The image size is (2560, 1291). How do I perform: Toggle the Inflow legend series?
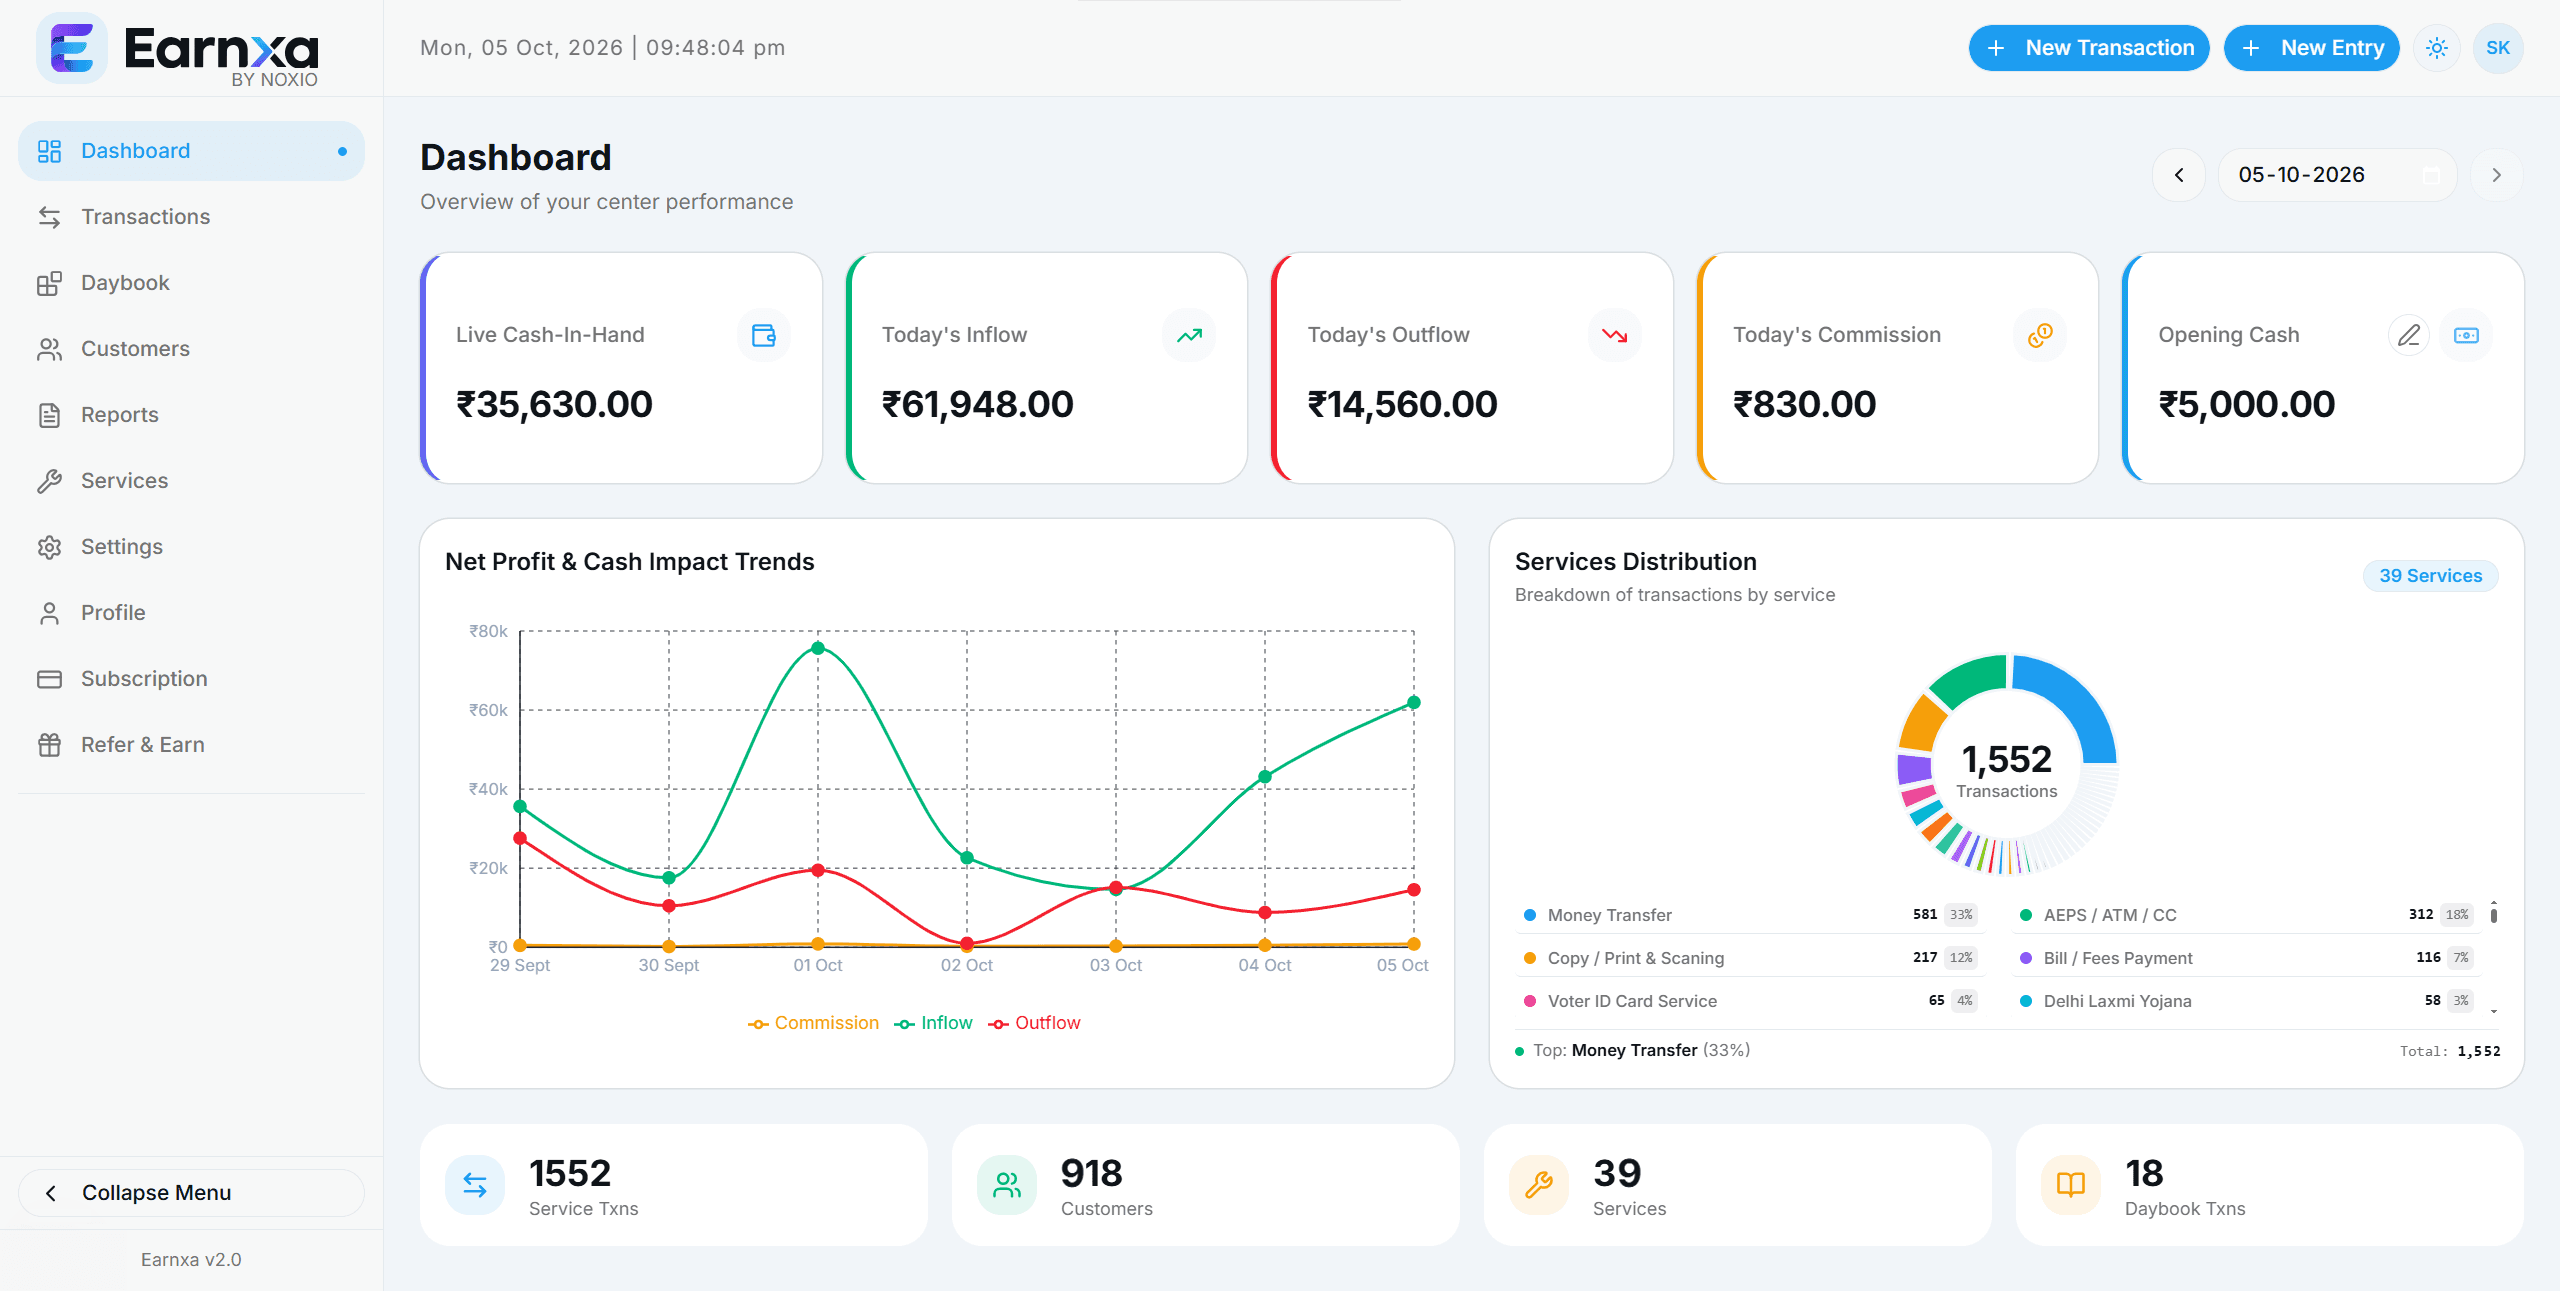[x=933, y=1023]
